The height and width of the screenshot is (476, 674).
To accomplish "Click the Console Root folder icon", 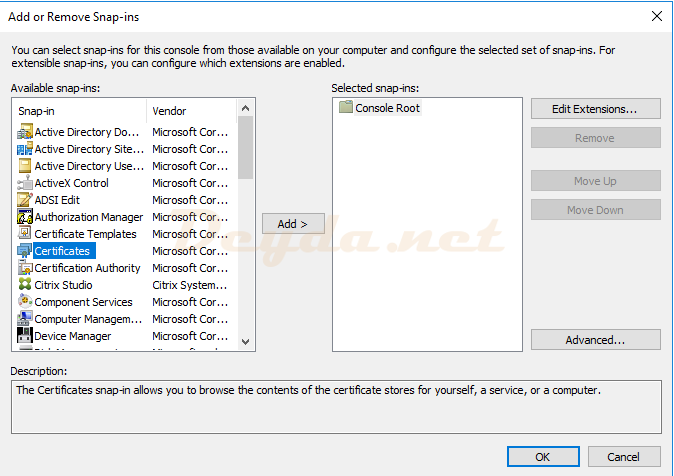I will tap(346, 108).
